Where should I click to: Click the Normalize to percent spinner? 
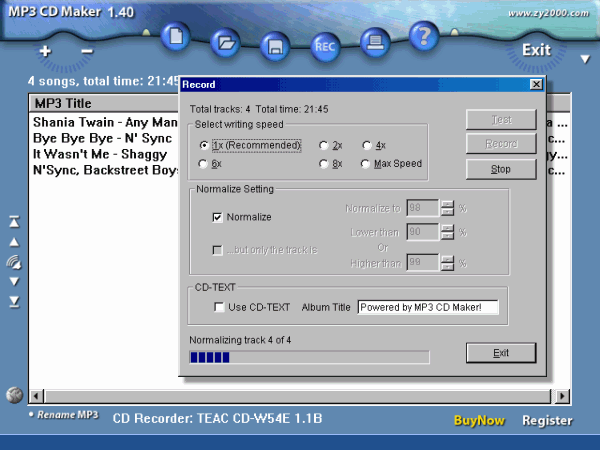pos(447,208)
